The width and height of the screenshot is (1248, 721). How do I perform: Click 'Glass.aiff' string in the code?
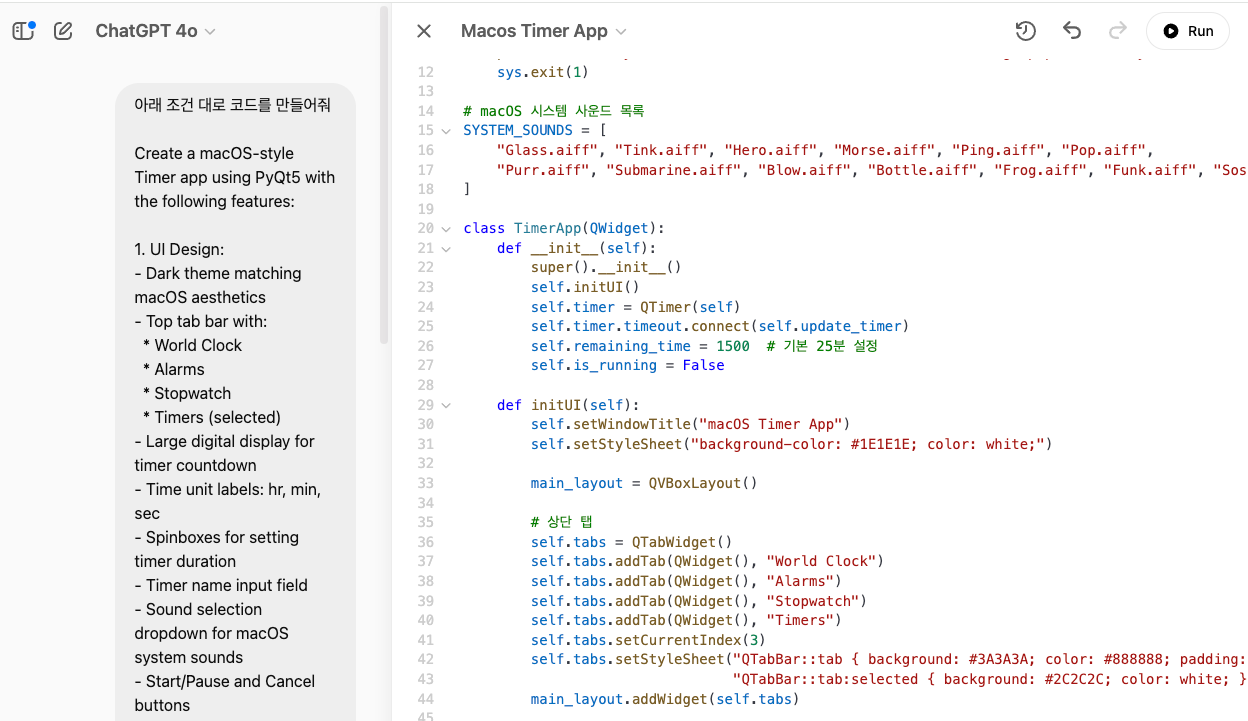tap(548, 150)
